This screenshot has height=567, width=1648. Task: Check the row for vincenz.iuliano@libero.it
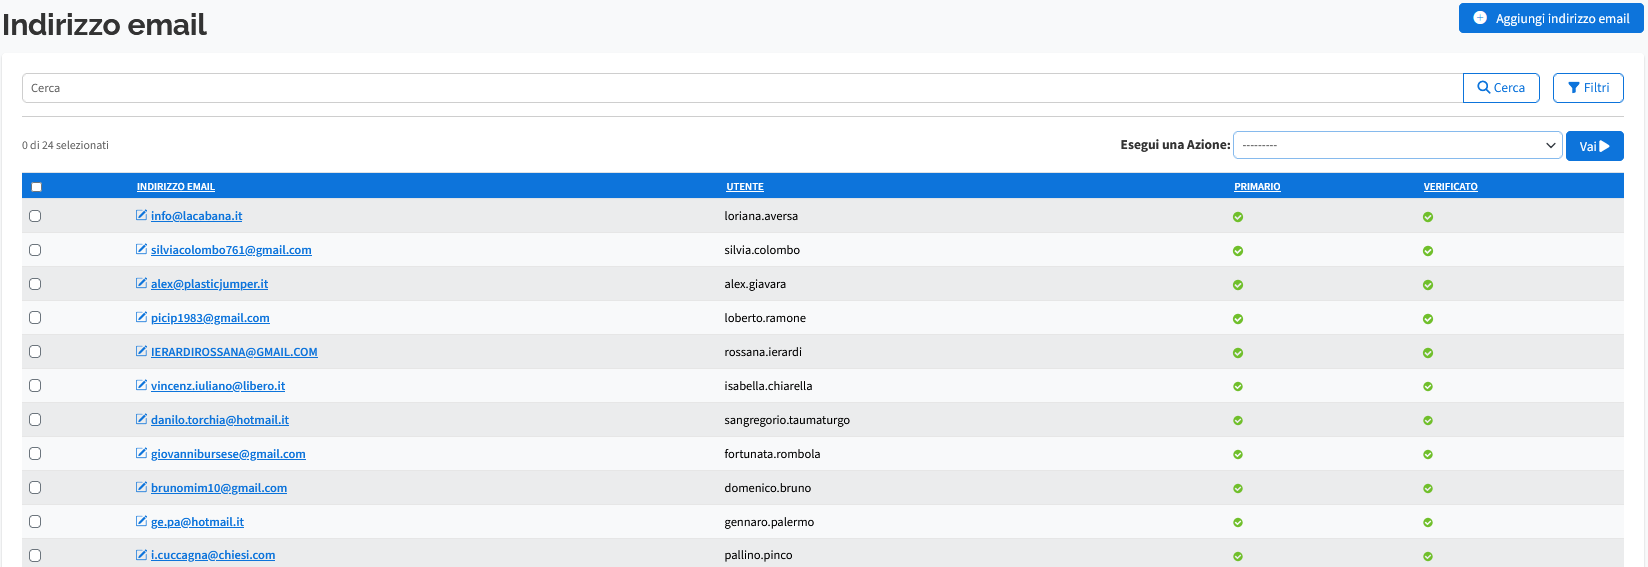click(x=35, y=386)
